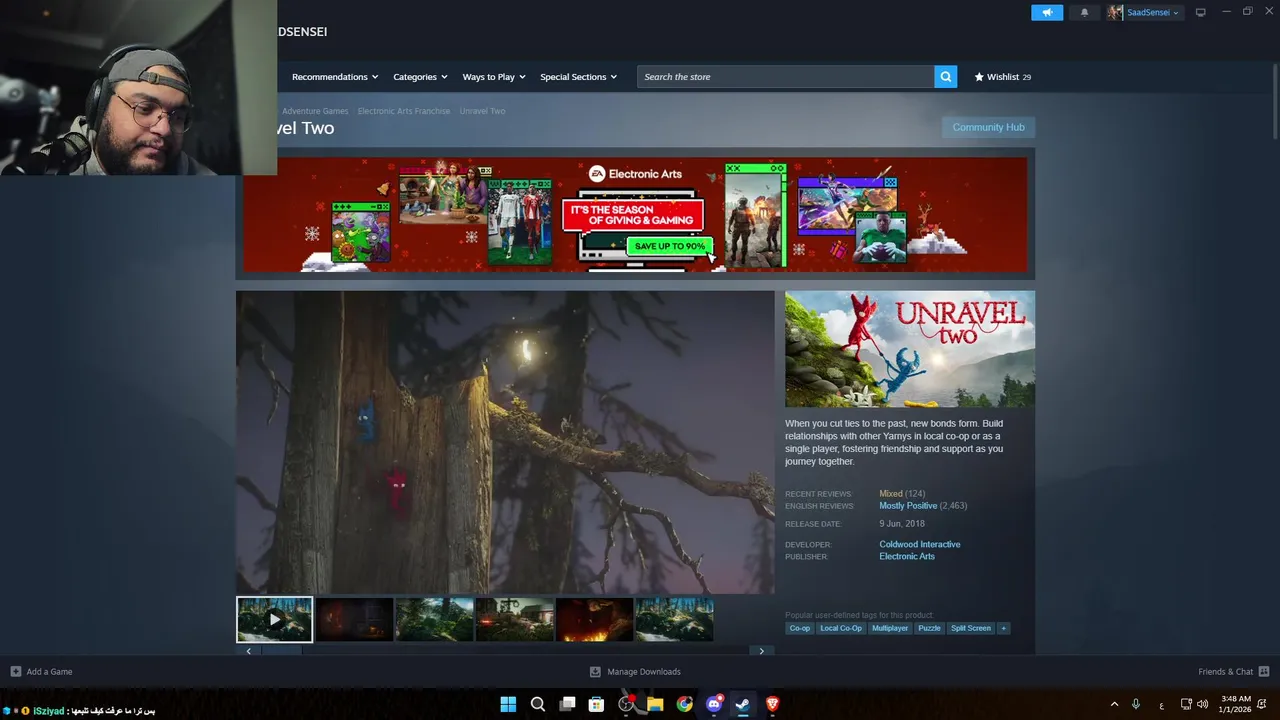Viewport: 1280px width, 720px height.
Task: Open Task View on the taskbar
Action: 567,704
